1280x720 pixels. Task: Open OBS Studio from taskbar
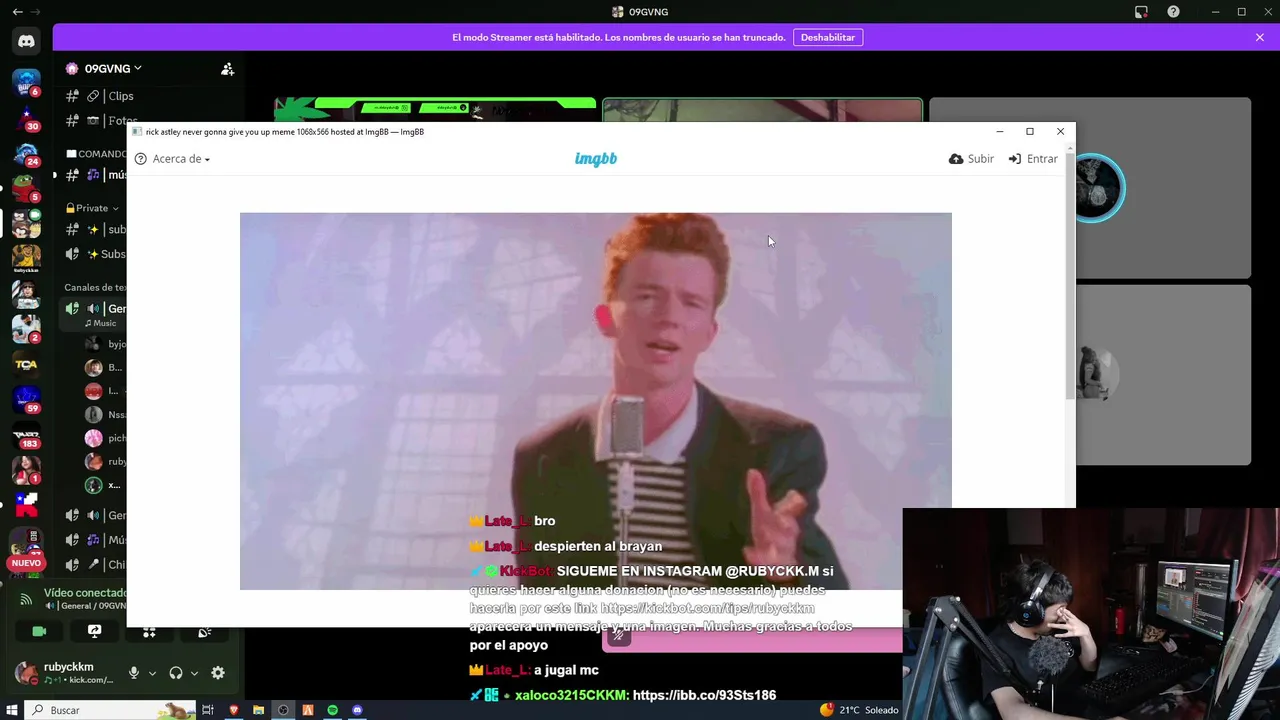[283, 710]
